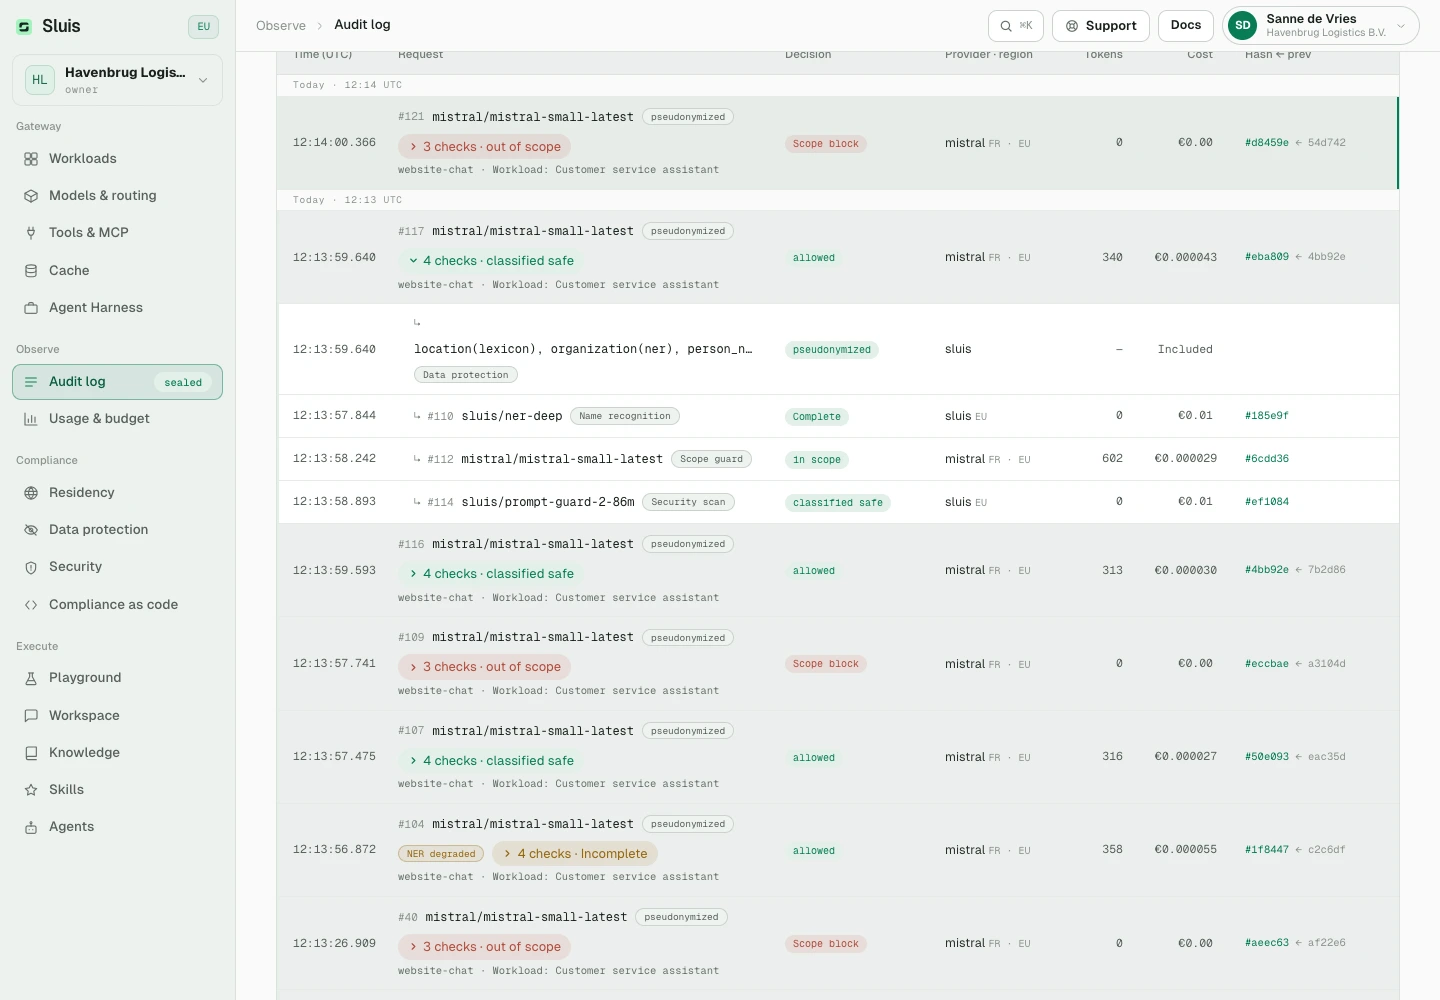
Task: Open the Security page
Action: 117,567
